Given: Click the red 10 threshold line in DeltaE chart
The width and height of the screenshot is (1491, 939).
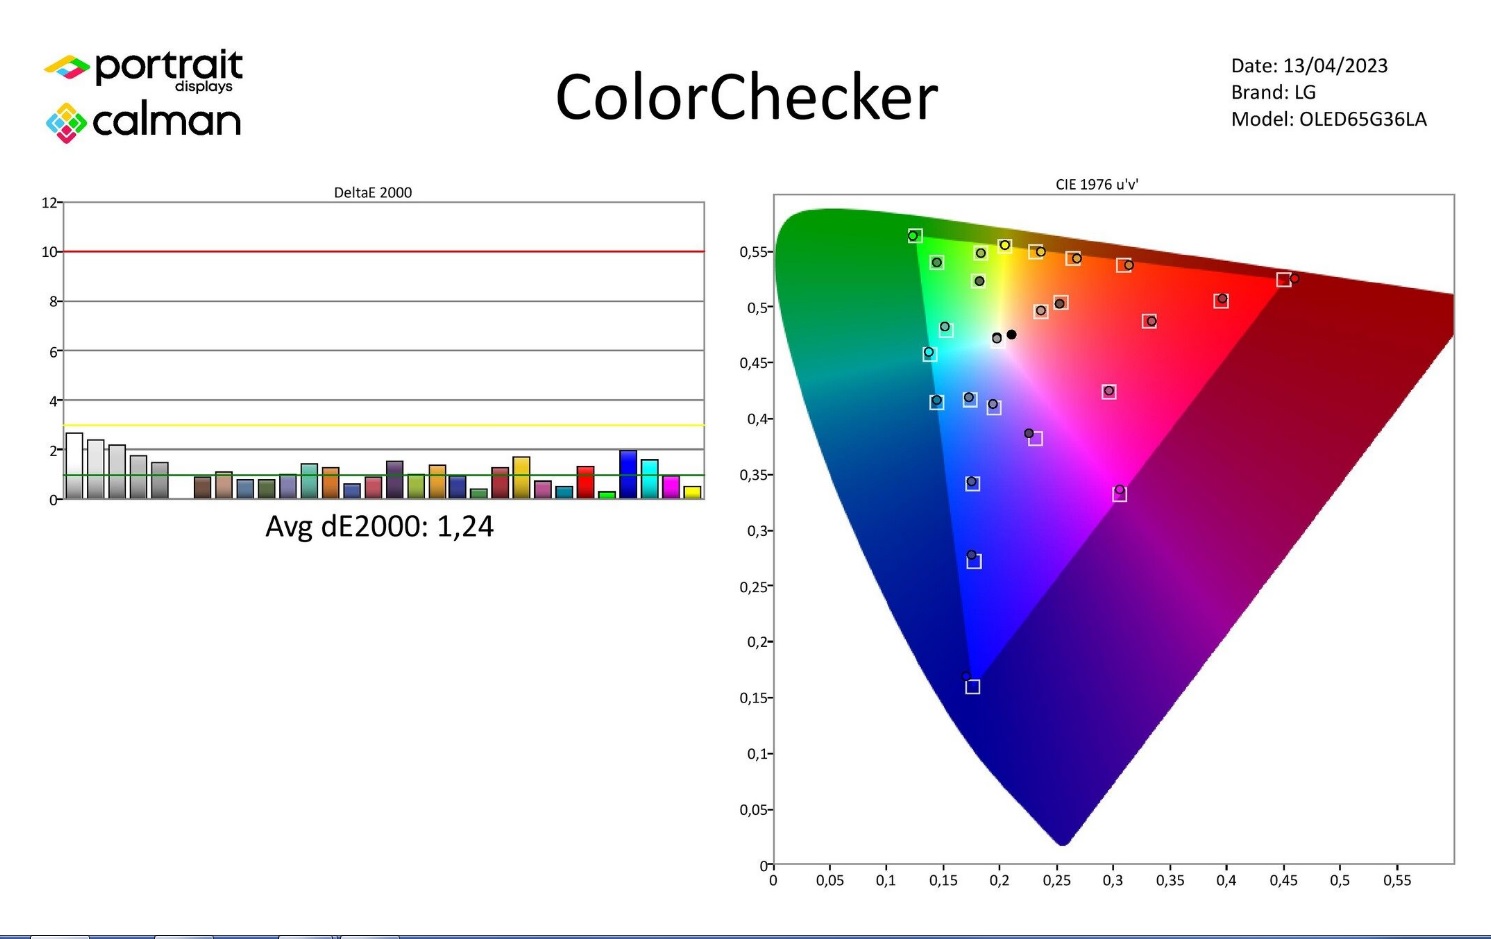Looking at the screenshot, I should coord(383,251).
